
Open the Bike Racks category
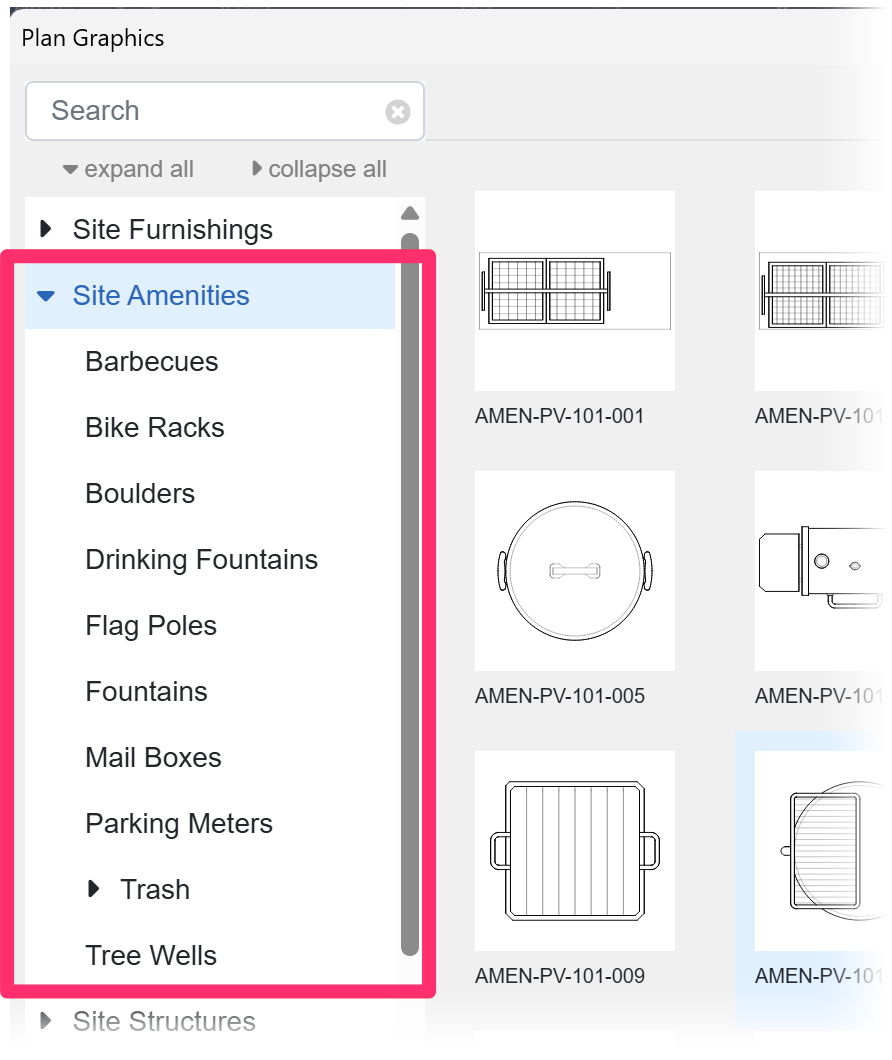[152, 428]
